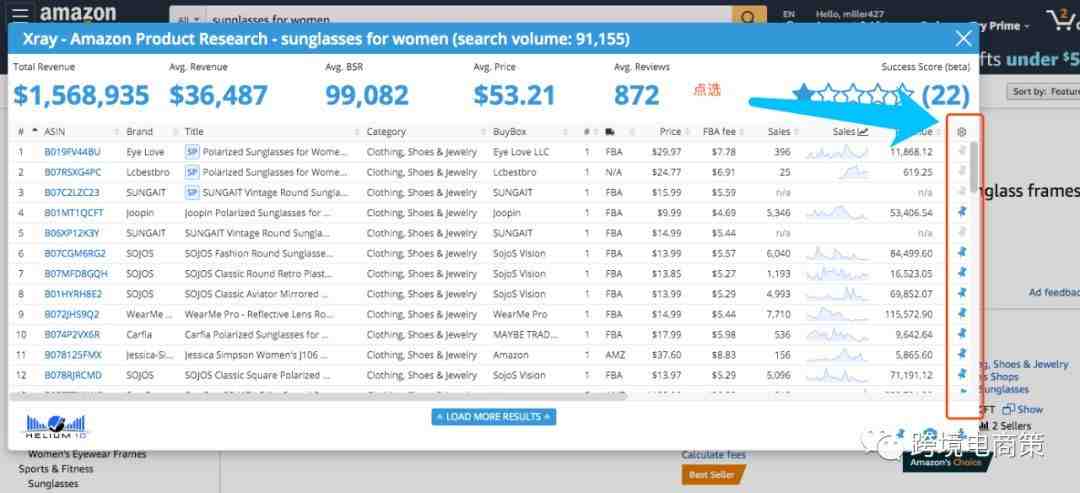1080x493 pixels.
Task: Load more results in Xray
Action: [494, 417]
